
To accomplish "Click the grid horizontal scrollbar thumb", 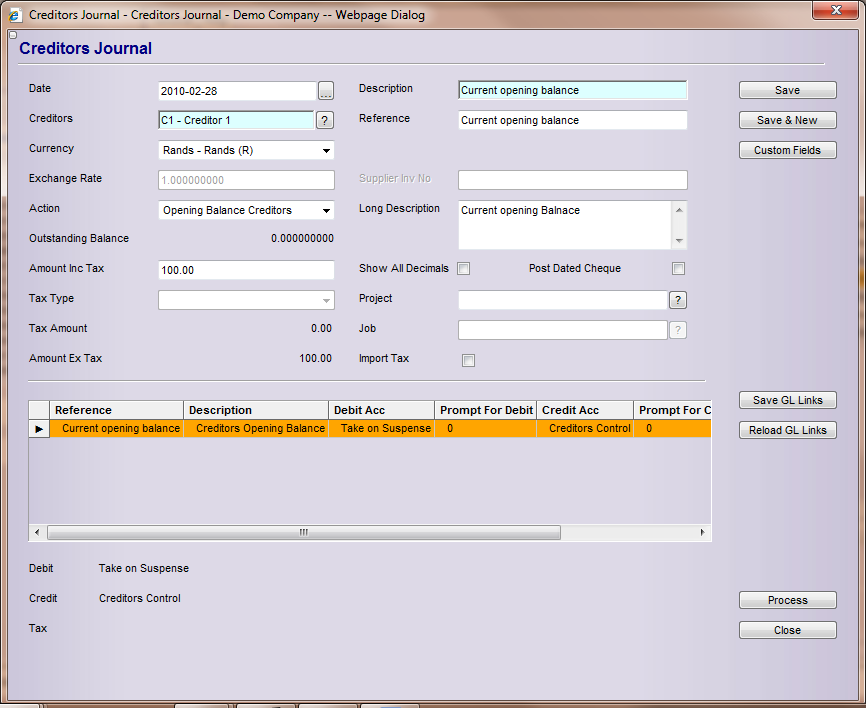I will click(303, 533).
